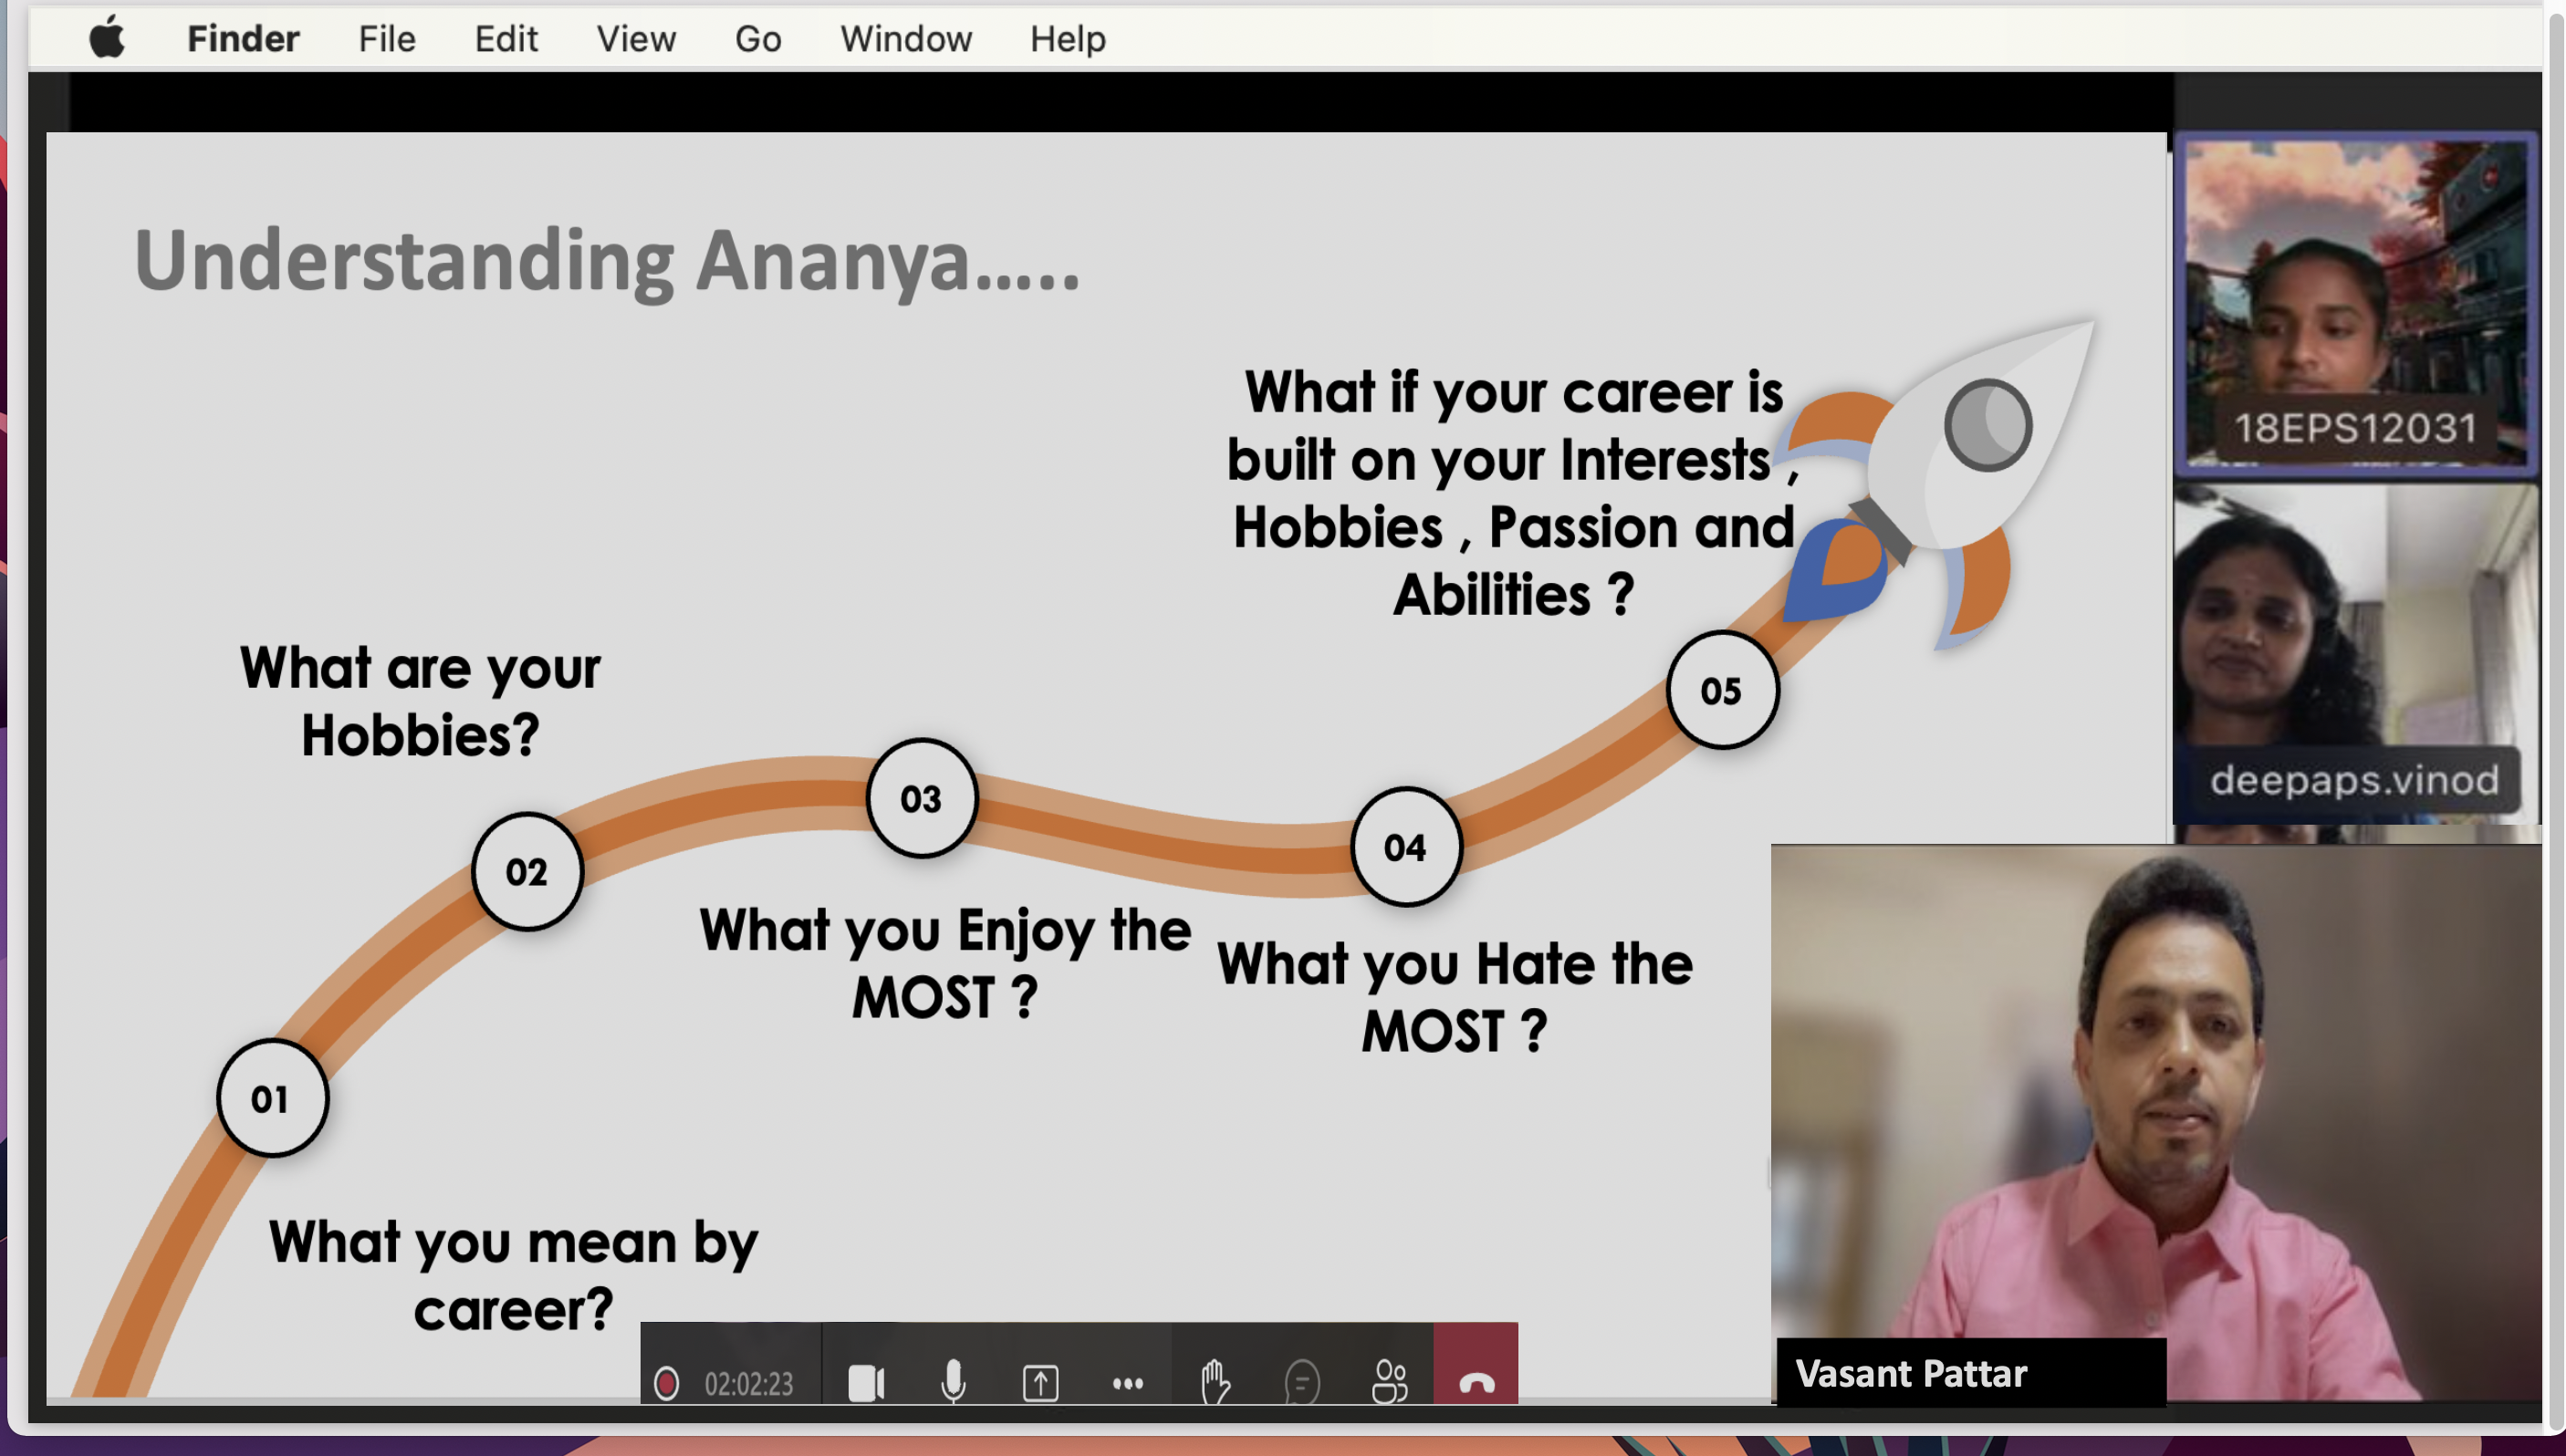
Task: Open the Finder menu
Action: tap(243, 38)
